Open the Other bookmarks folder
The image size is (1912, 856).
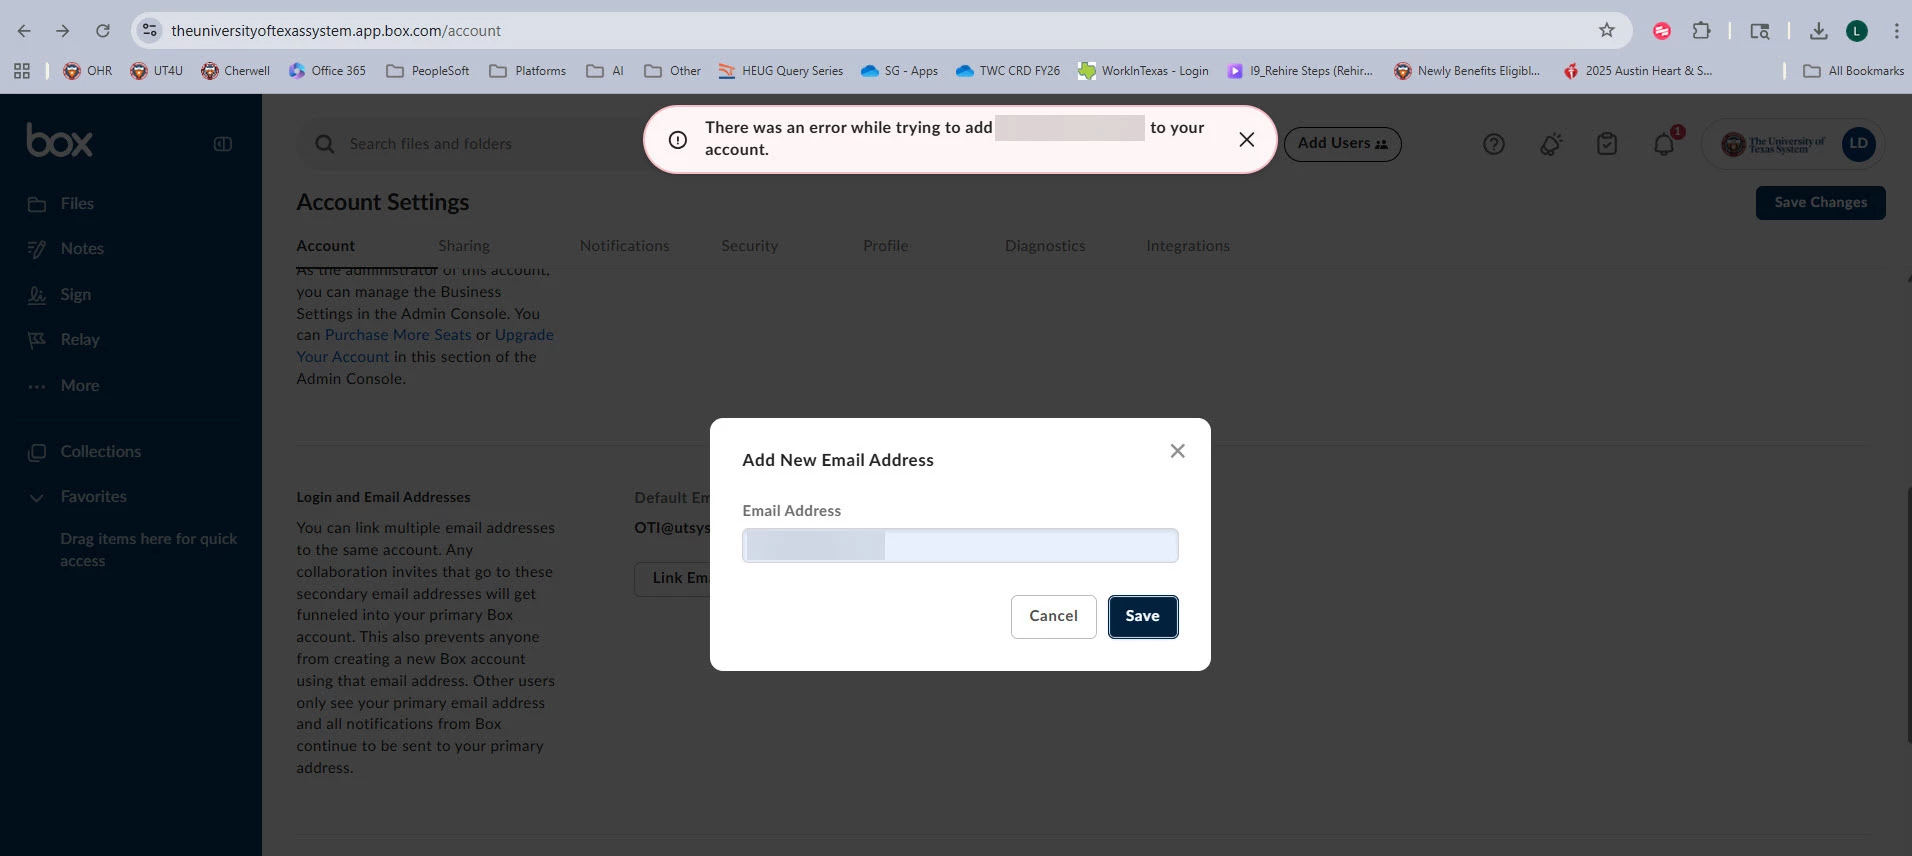click(x=672, y=71)
